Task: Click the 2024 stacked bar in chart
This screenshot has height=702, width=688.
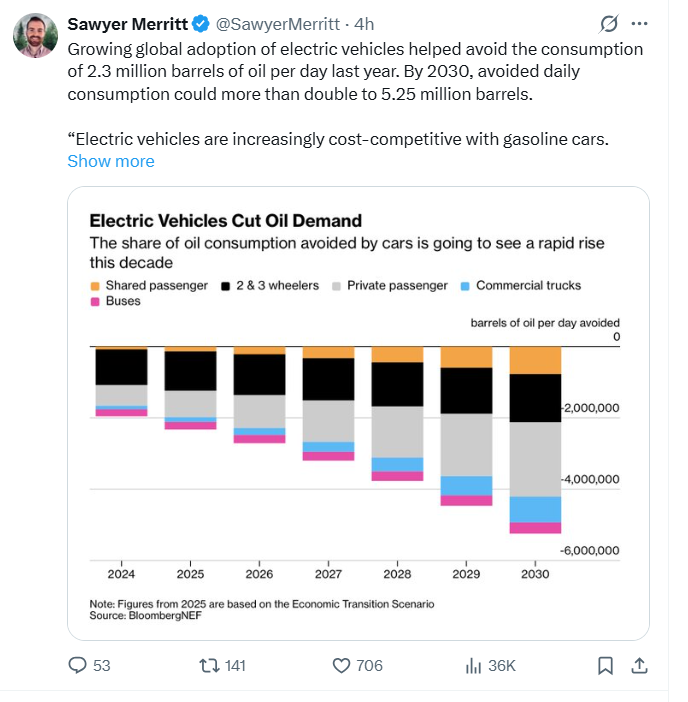Action: (121, 381)
